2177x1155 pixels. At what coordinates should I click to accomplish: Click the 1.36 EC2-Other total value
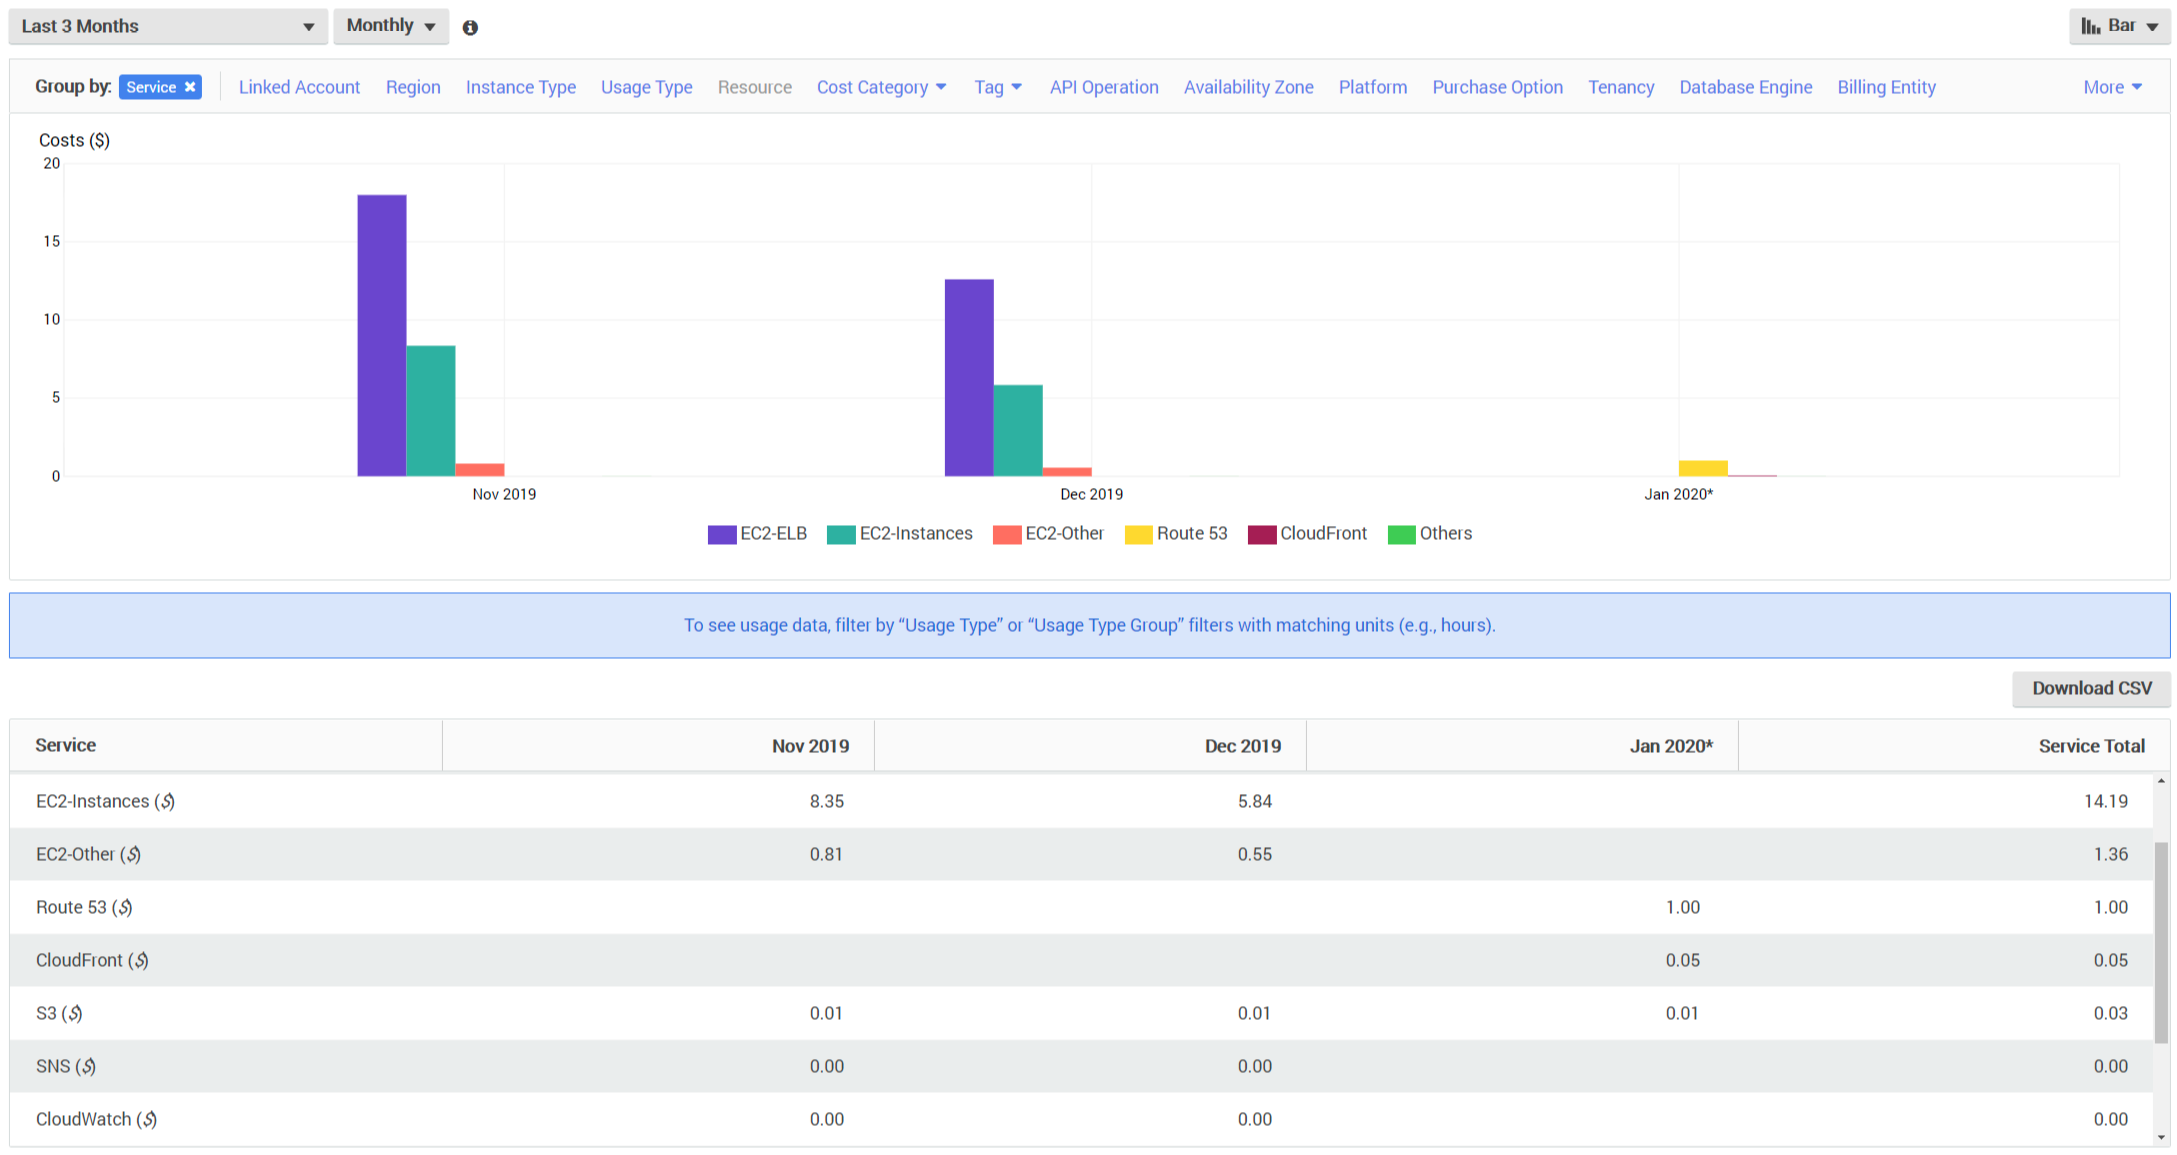coord(2110,854)
